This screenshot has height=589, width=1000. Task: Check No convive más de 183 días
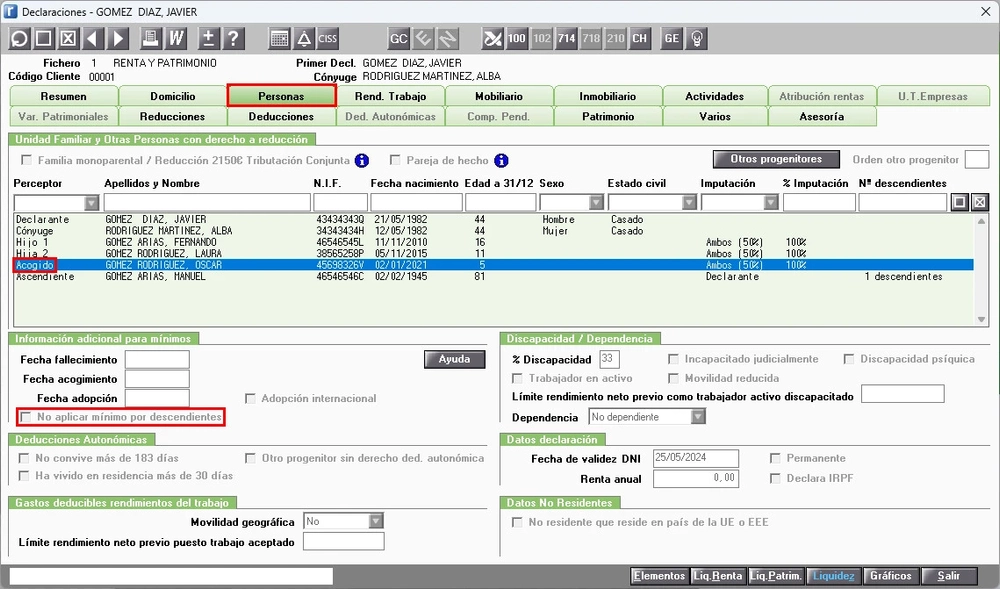pos(24,458)
